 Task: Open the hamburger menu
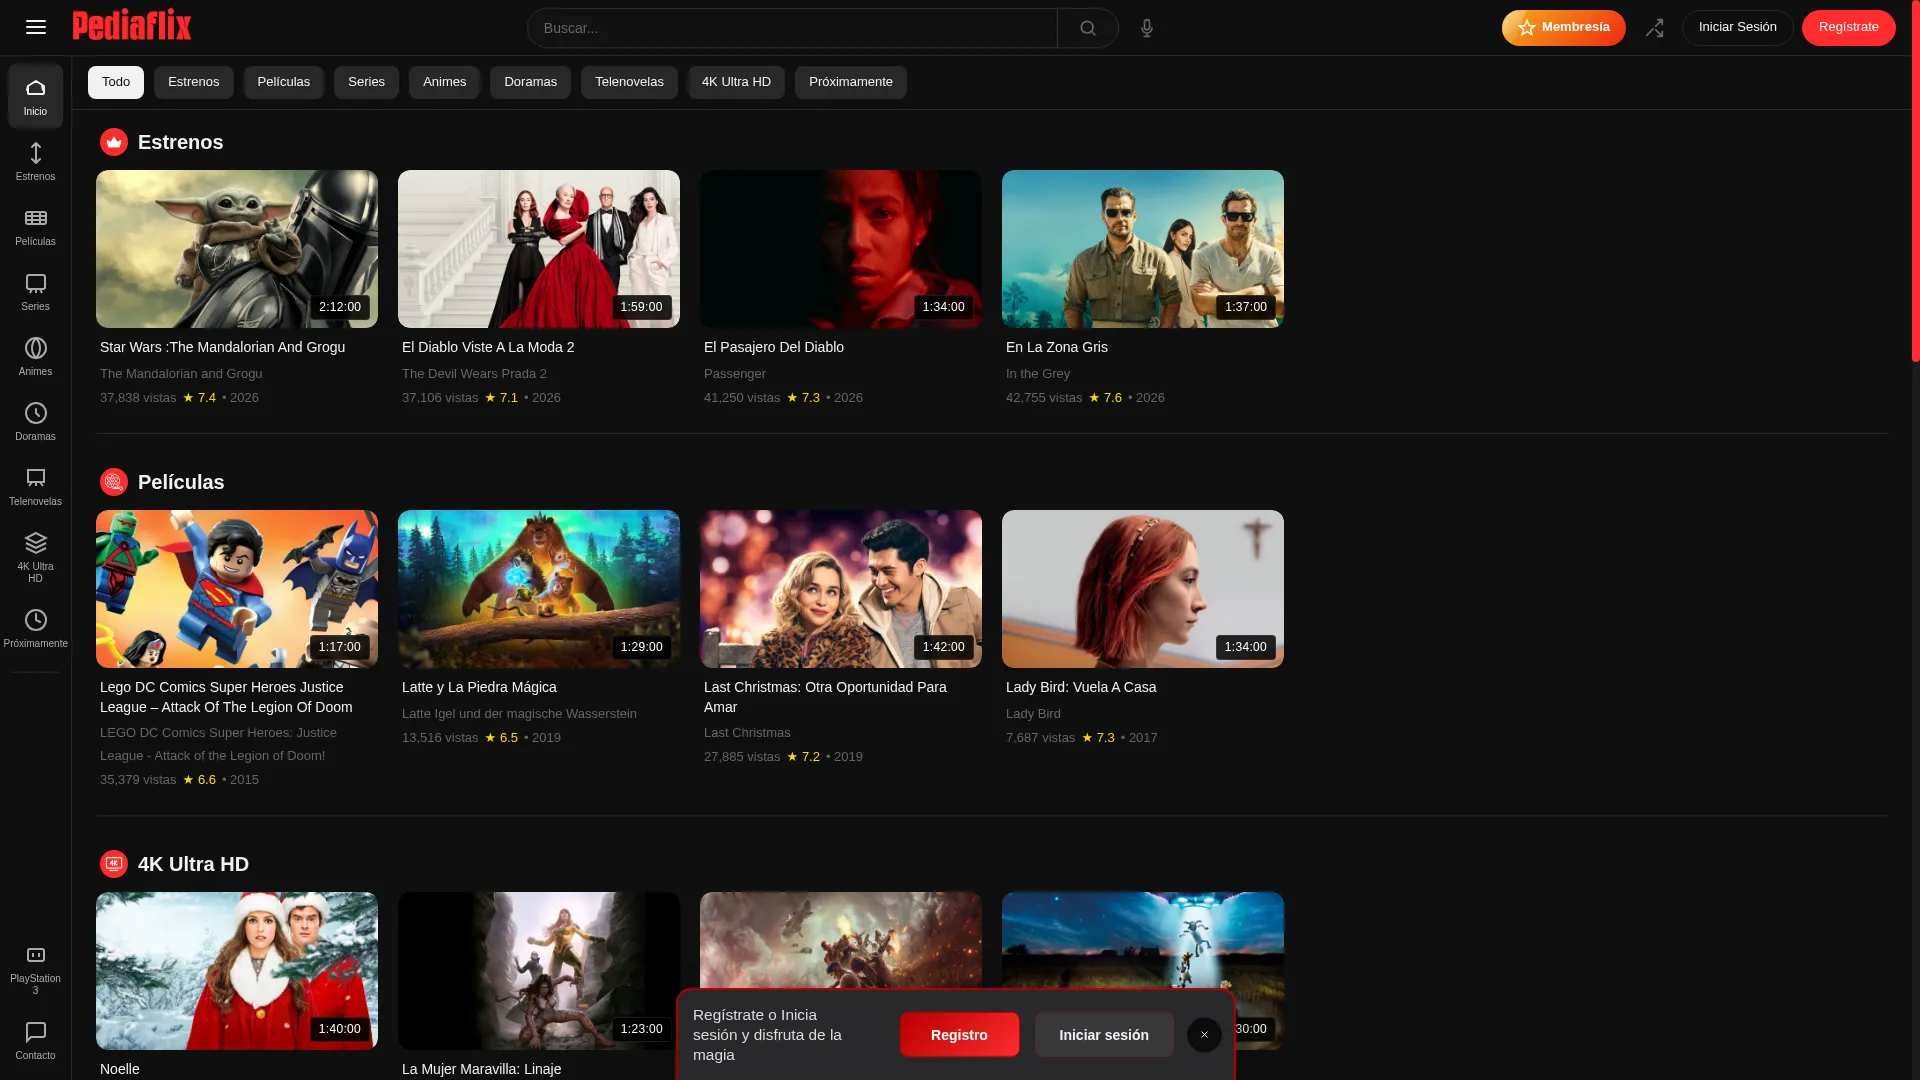(36, 27)
